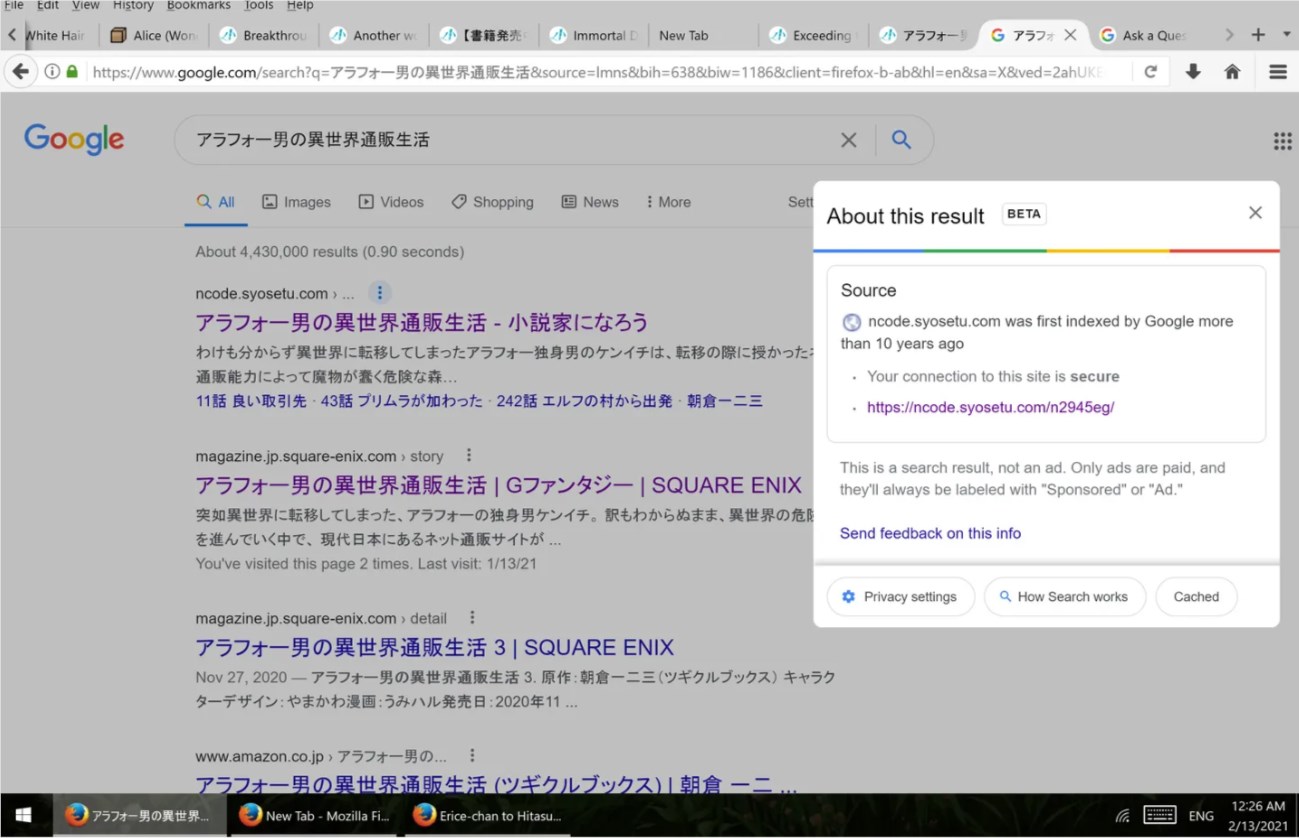Click the Google logo
The height and width of the screenshot is (838, 1299).
point(74,140)
